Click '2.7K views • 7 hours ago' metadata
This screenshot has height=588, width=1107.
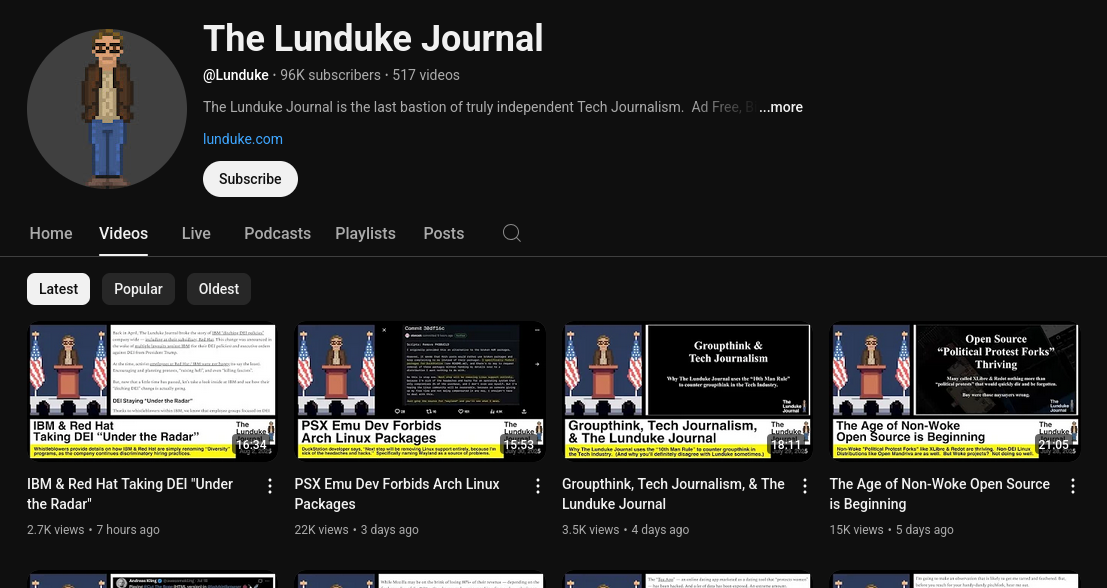click(93, 530)
